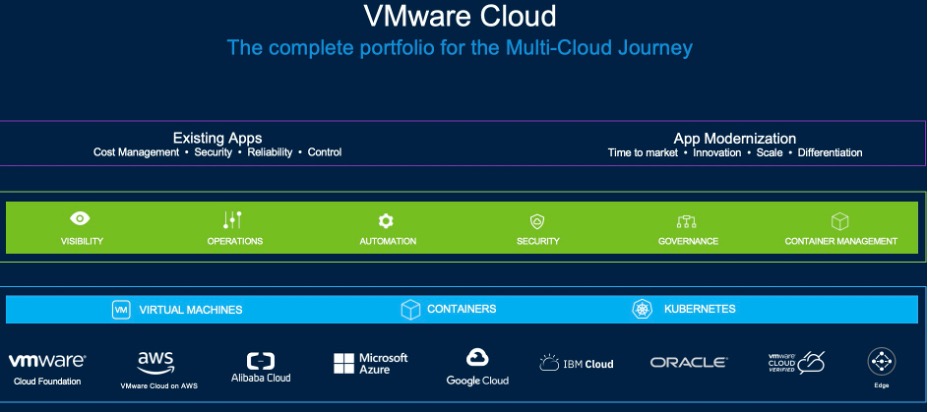Click the Cost Management text
Screen dimensions: 928x412
(136, 152)
